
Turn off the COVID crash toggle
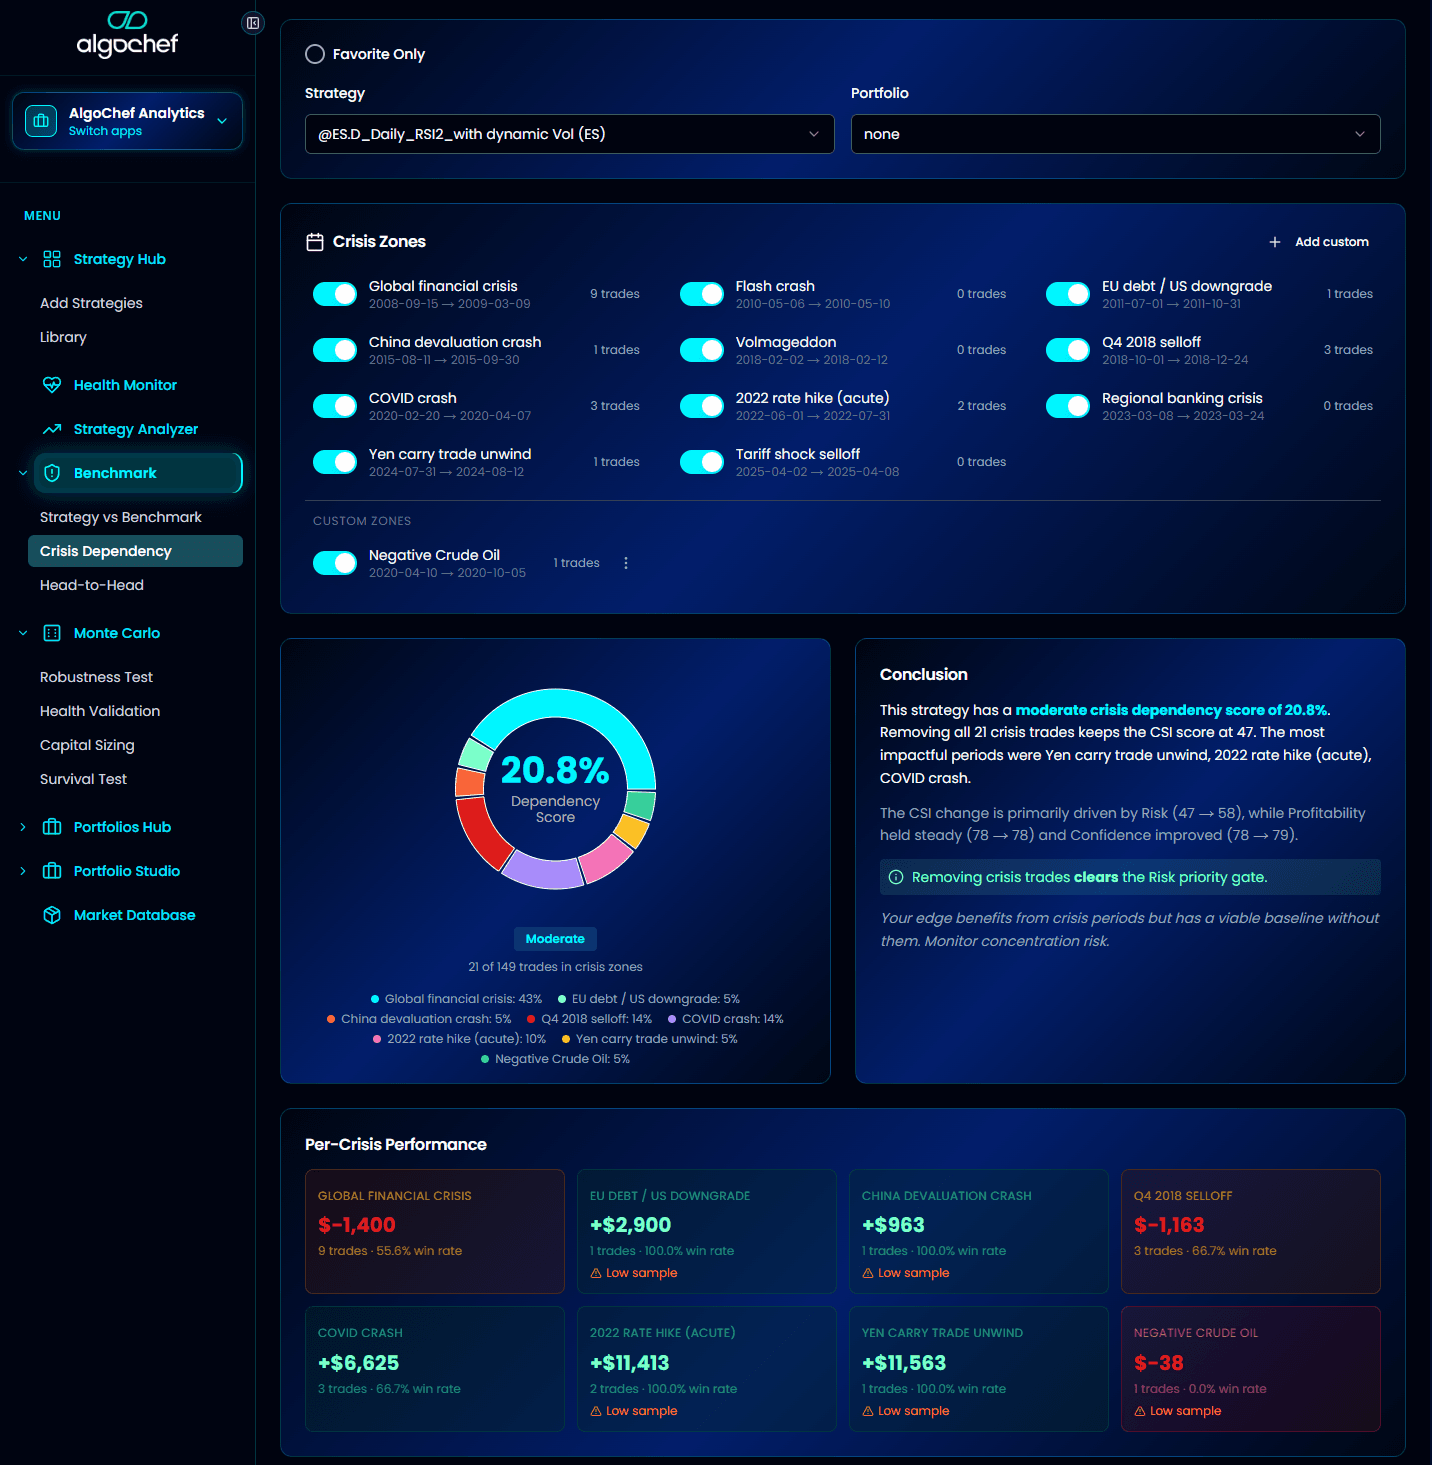334,405
